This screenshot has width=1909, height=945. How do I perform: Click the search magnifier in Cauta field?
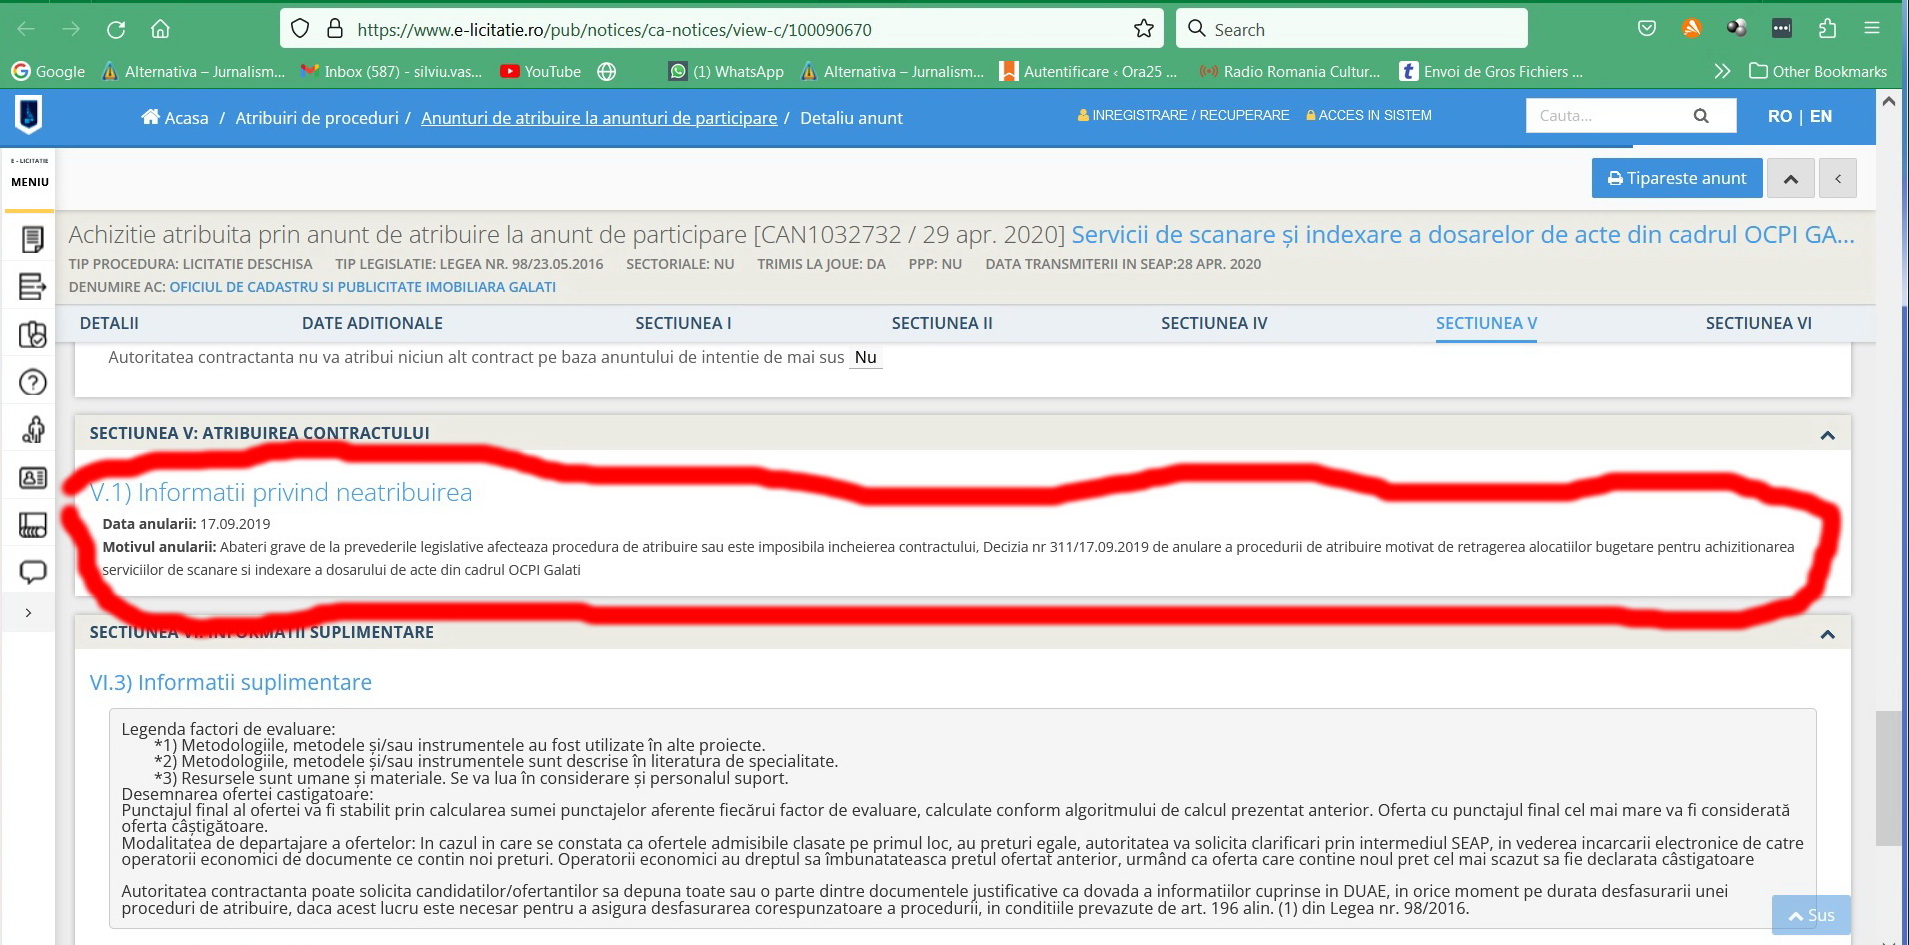[1700, 116]
